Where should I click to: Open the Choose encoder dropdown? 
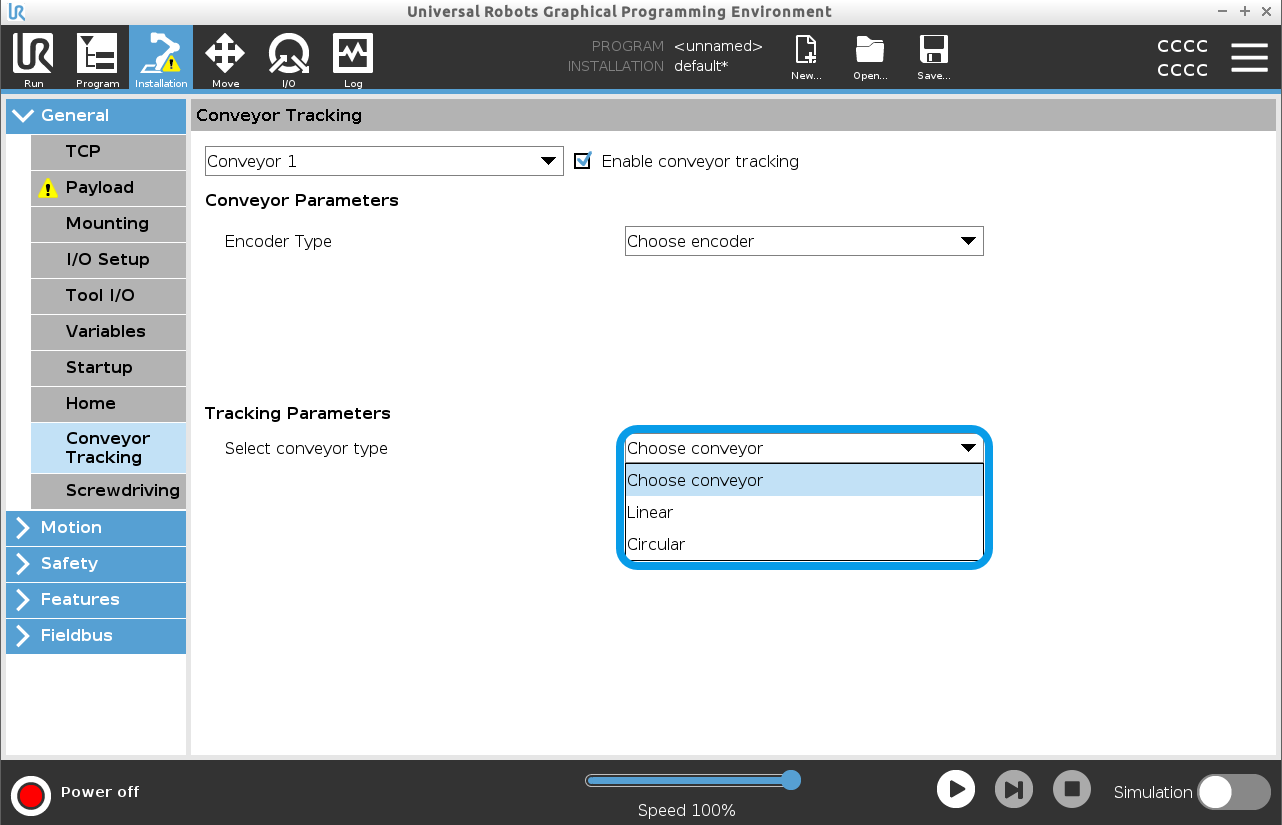tap(804, 241)
